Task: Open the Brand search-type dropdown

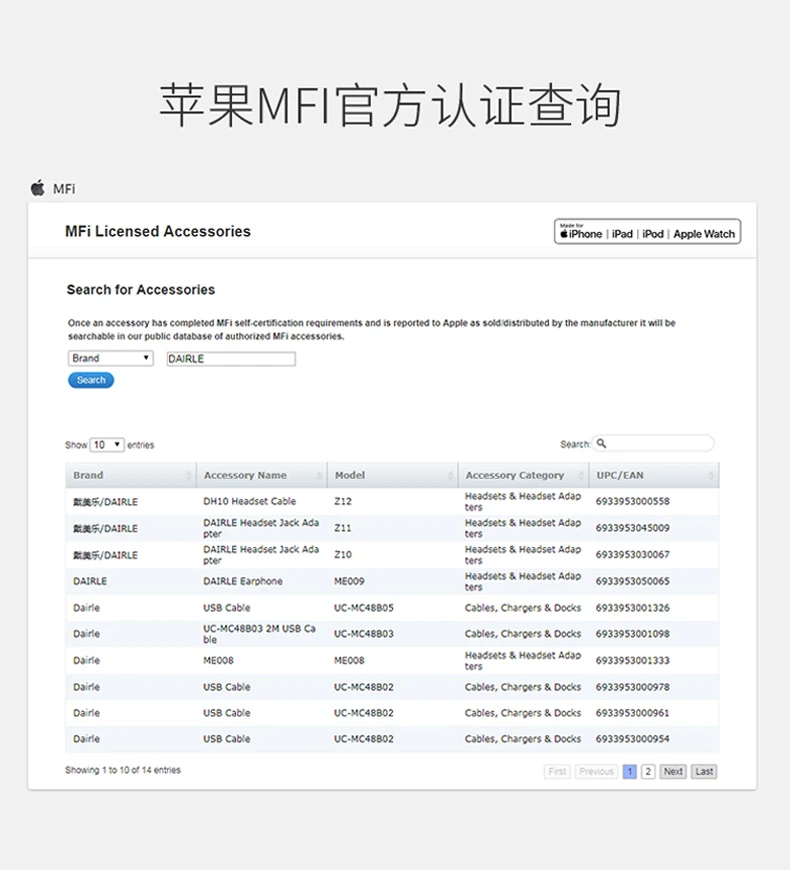Action: point(110,358)
